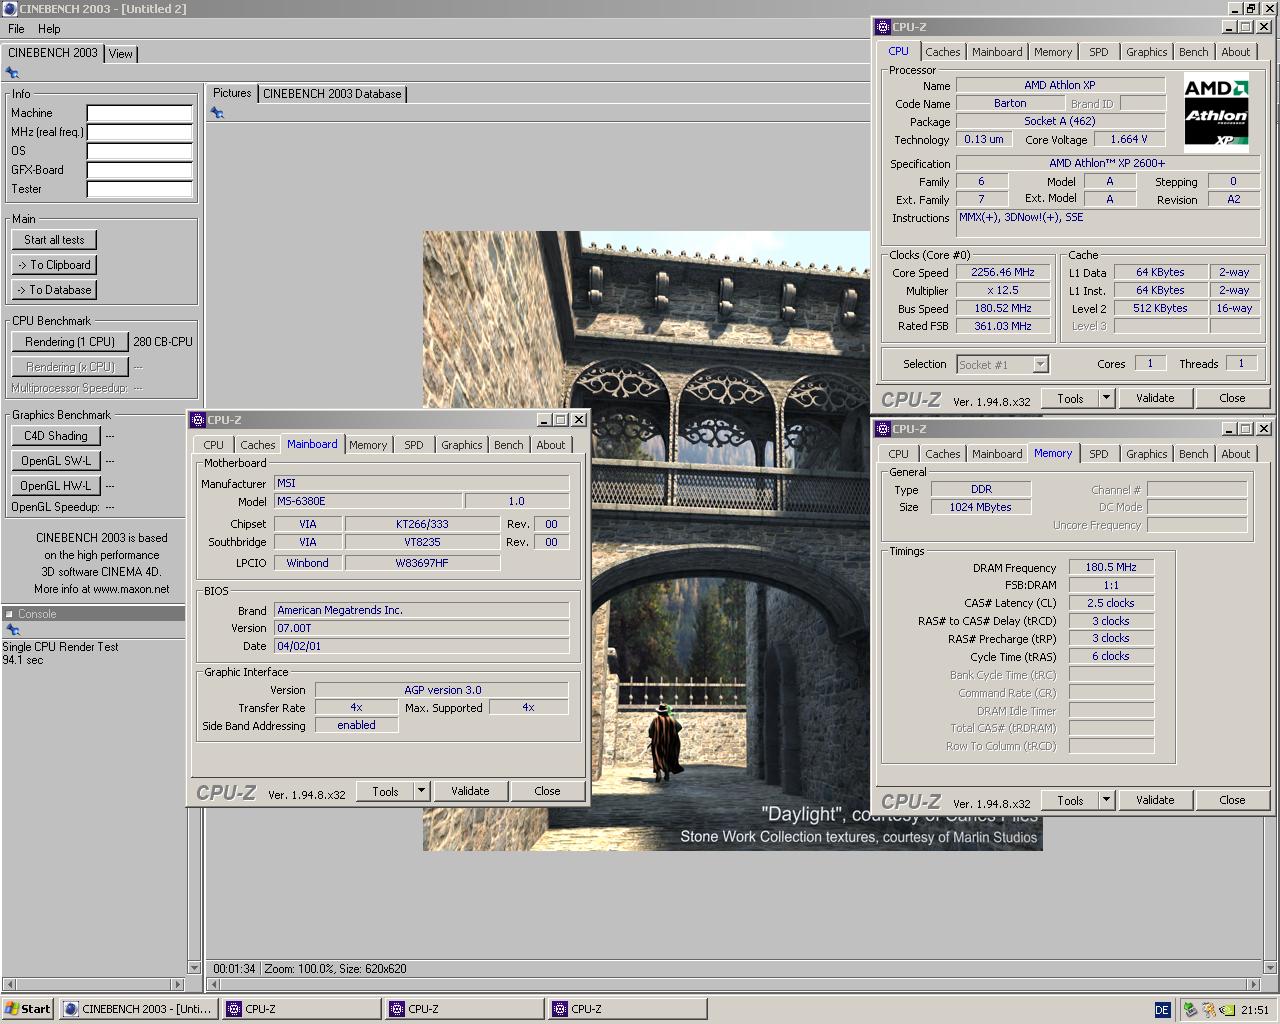1280x1024 pixels.
Task: Click the 2256.46 MHz Core Speed value
Action: pos(1003,272)
